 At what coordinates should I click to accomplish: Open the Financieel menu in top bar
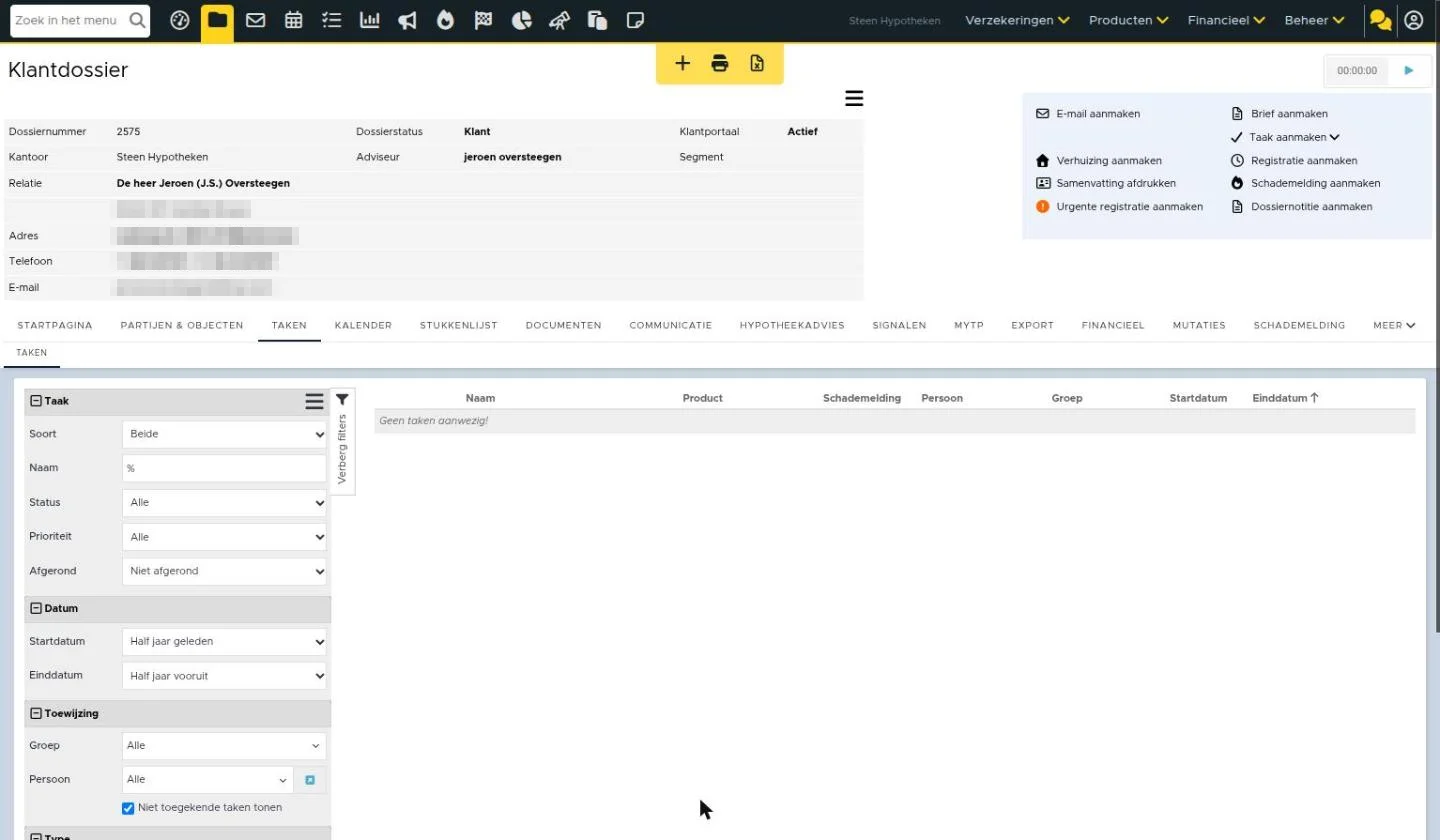click(x=1226, y=20)
